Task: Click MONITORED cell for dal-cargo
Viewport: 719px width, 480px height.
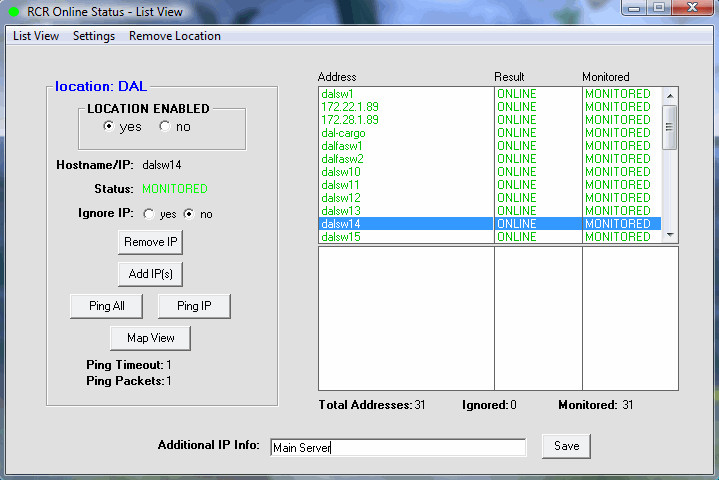Action: [x=618, y=133]
